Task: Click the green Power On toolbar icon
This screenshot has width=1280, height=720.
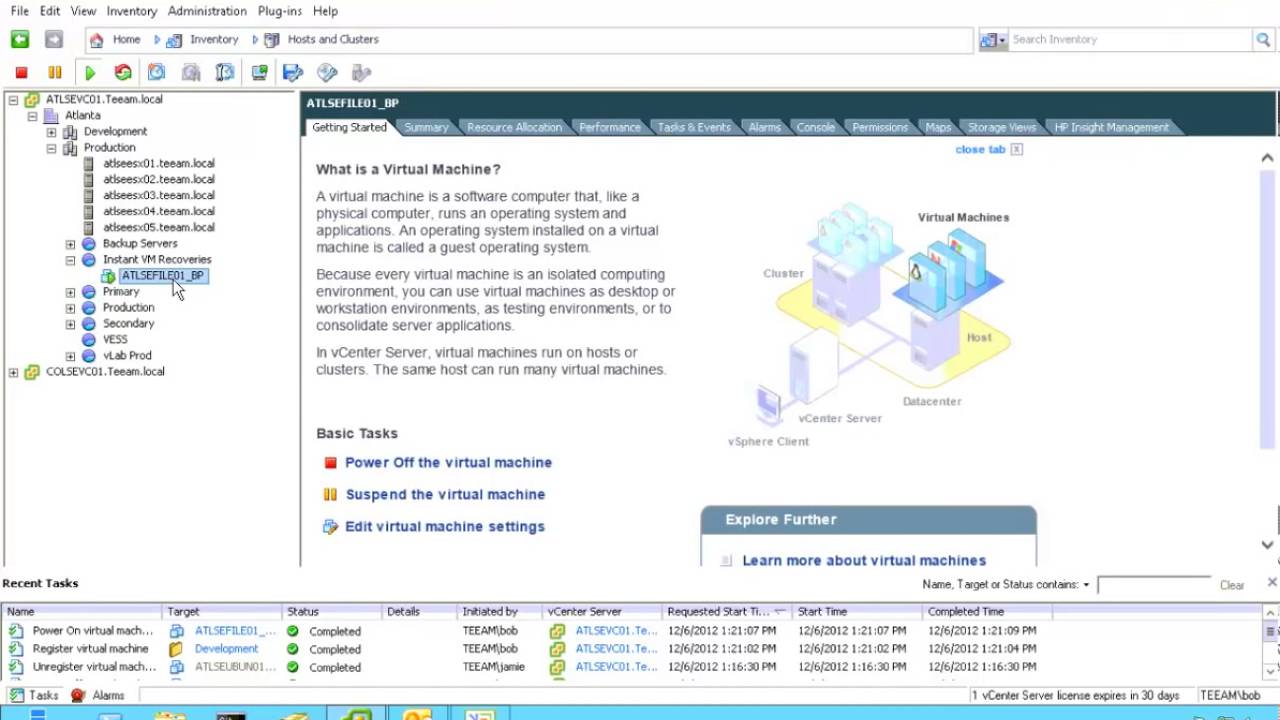Action: (x=90, y=73)
